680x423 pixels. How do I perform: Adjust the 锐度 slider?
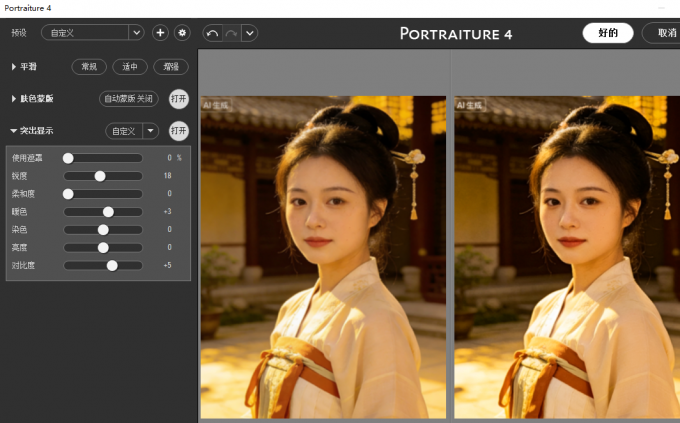(103, 176)
